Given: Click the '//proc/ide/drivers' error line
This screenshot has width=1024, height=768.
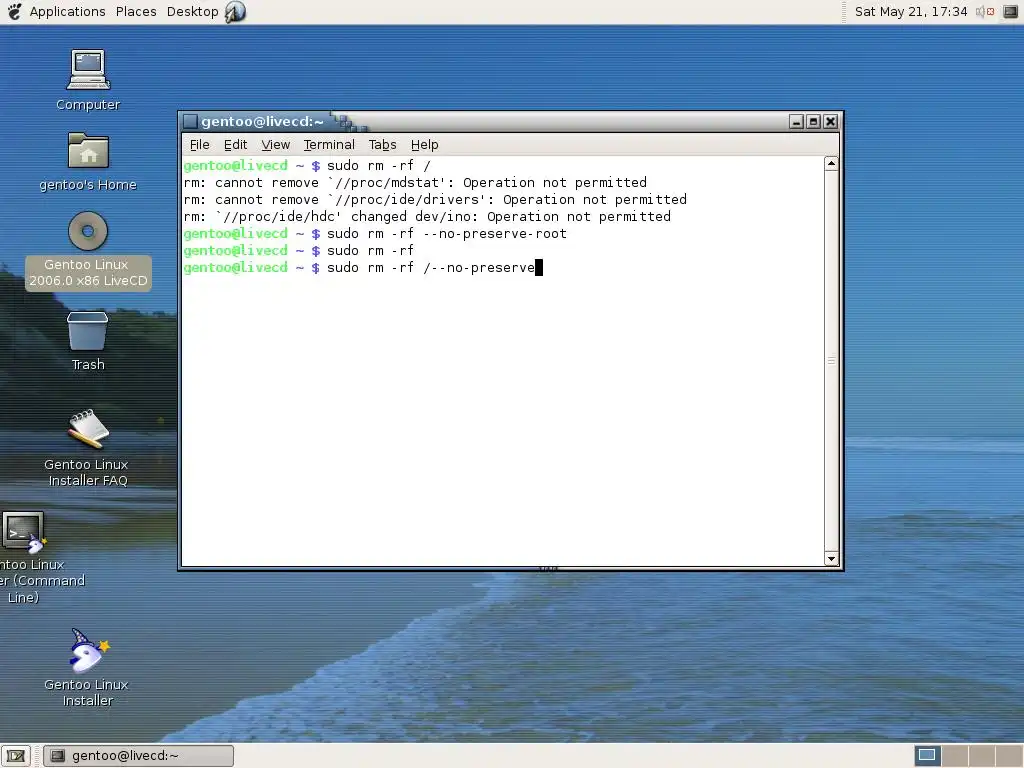Looking at the screenshot, I should tap(435, 200).
